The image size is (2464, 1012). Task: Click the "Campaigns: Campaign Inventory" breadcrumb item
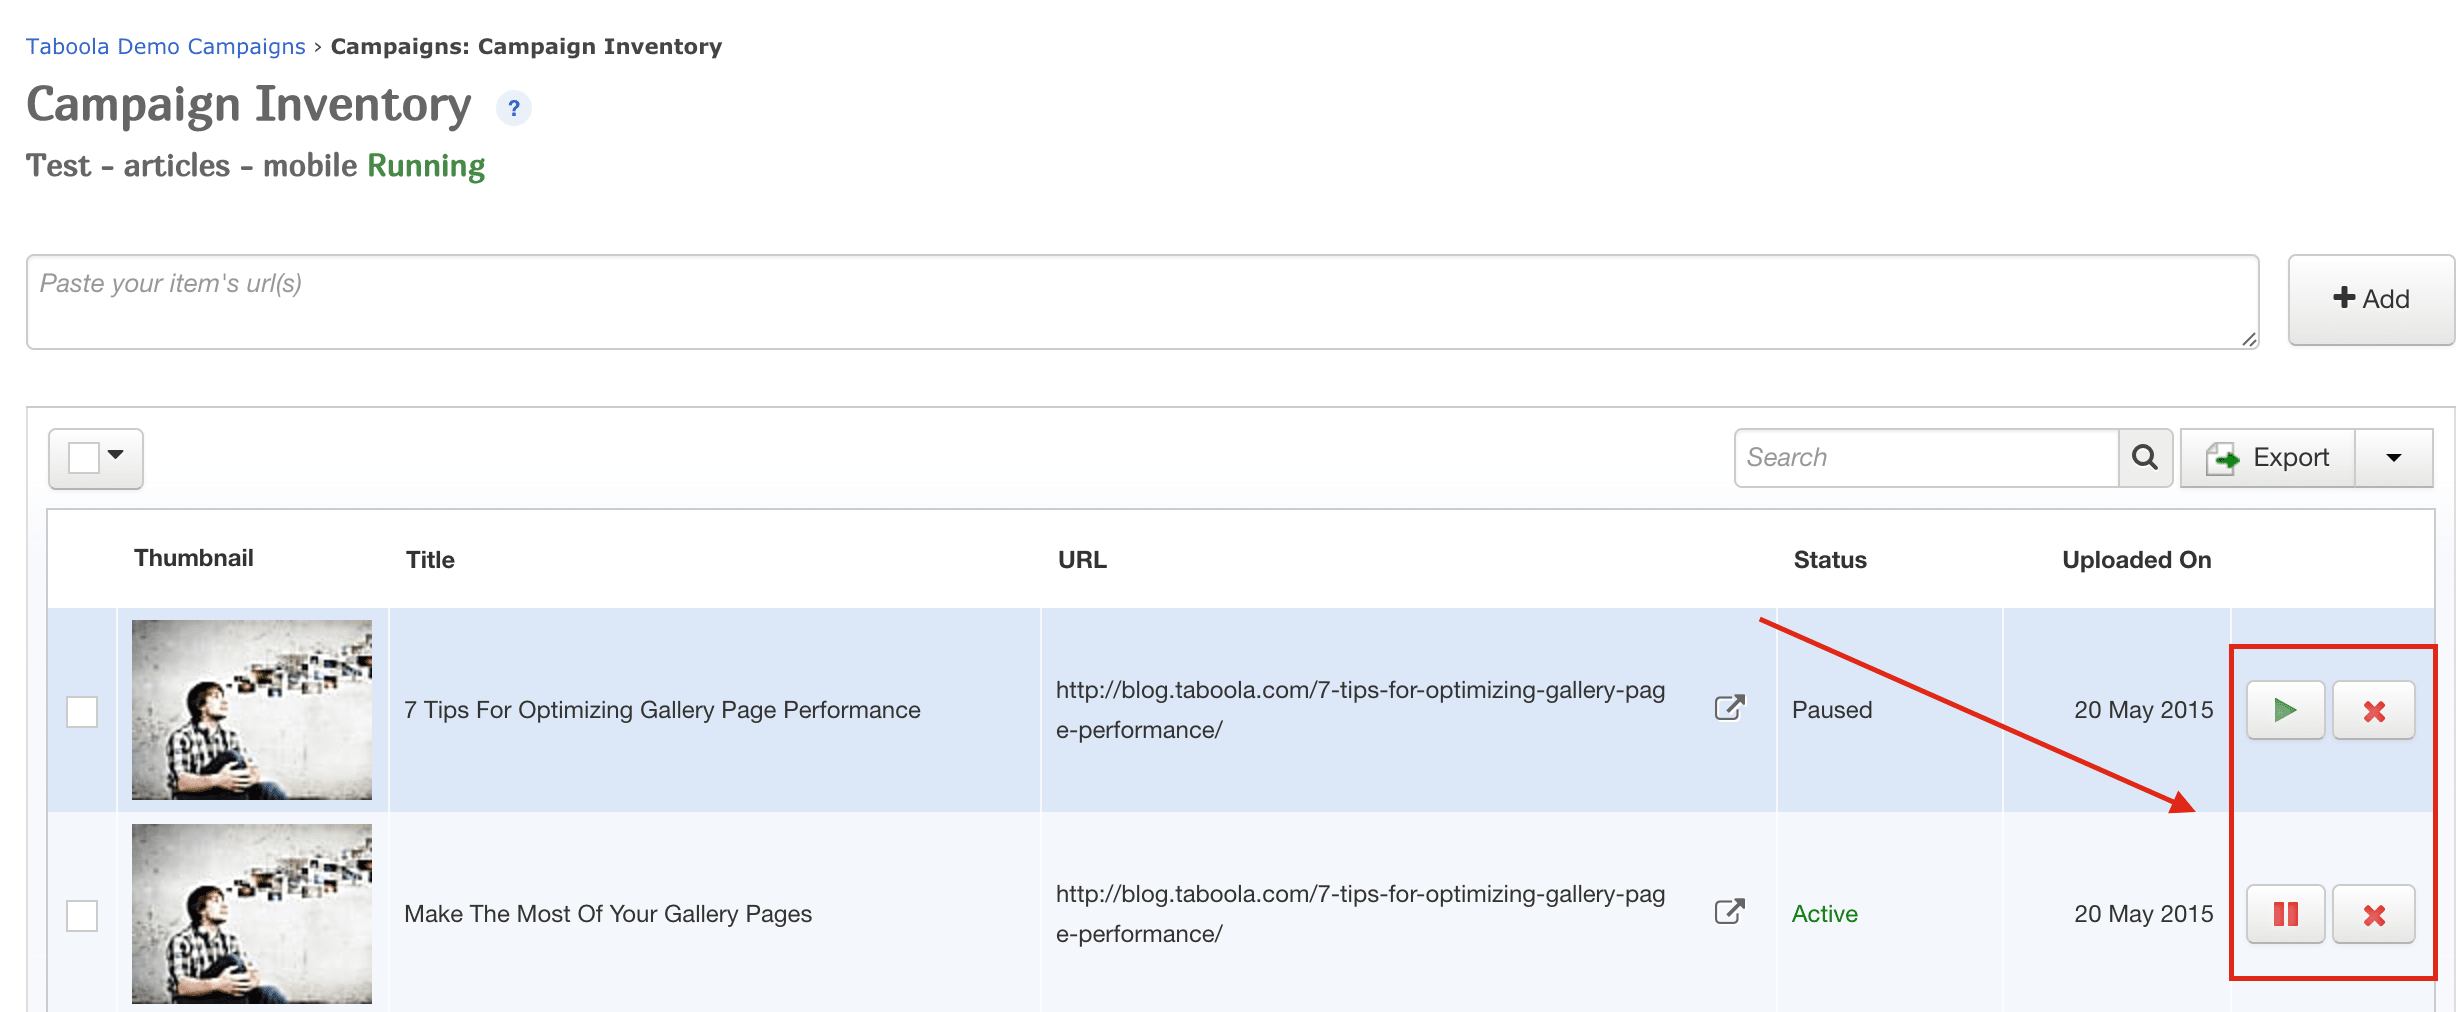pos(527,45)
